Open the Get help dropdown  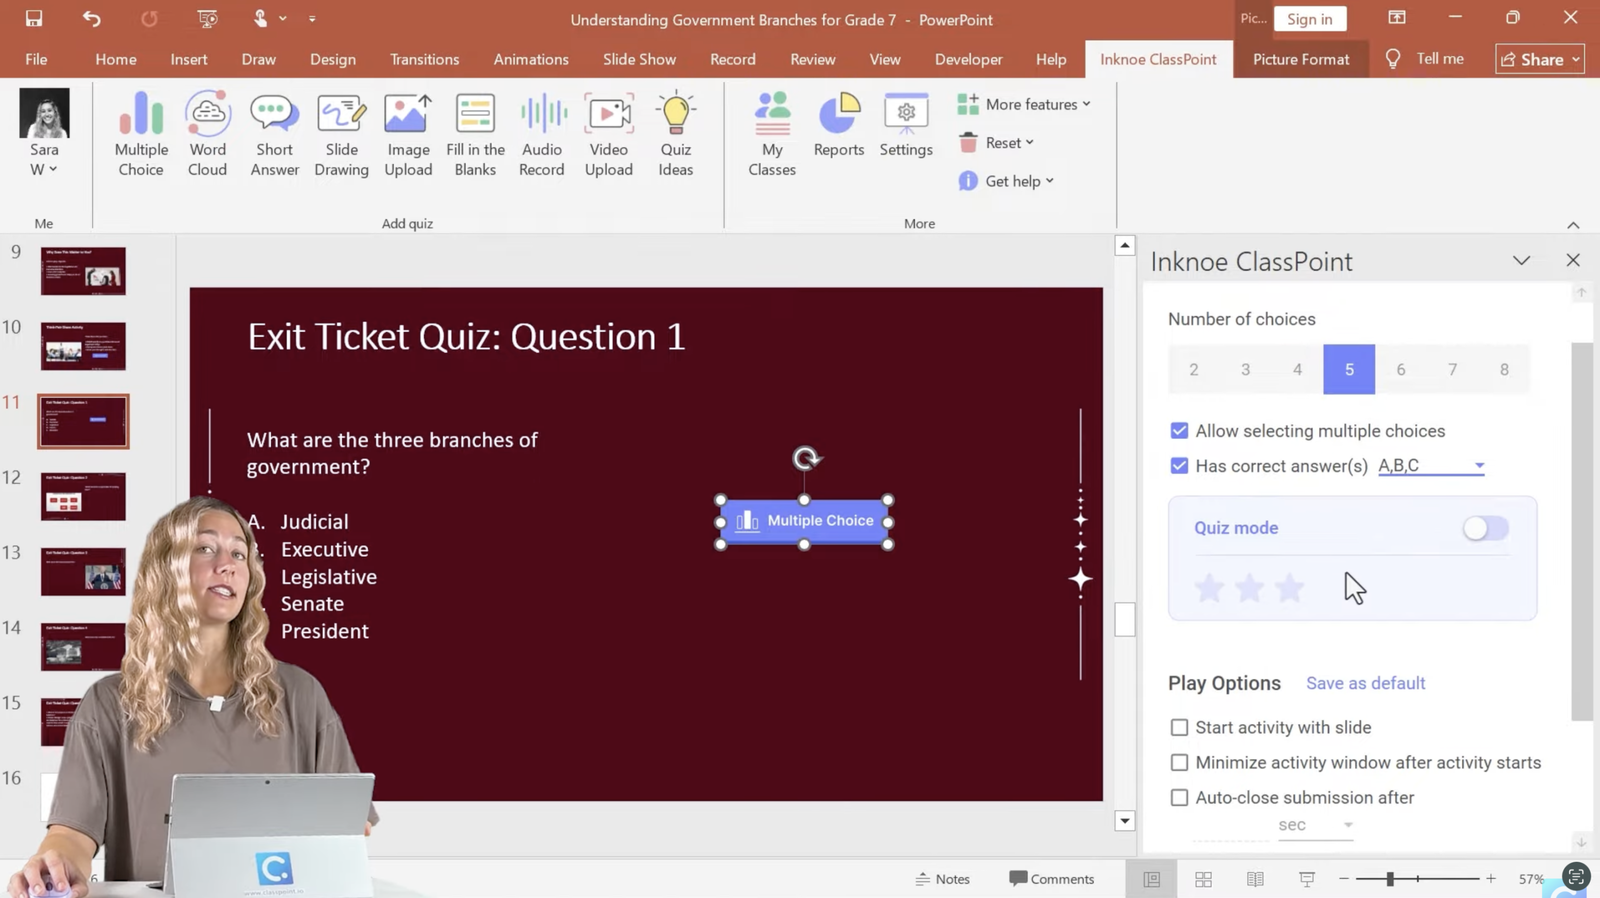[x=1006, y=181]
